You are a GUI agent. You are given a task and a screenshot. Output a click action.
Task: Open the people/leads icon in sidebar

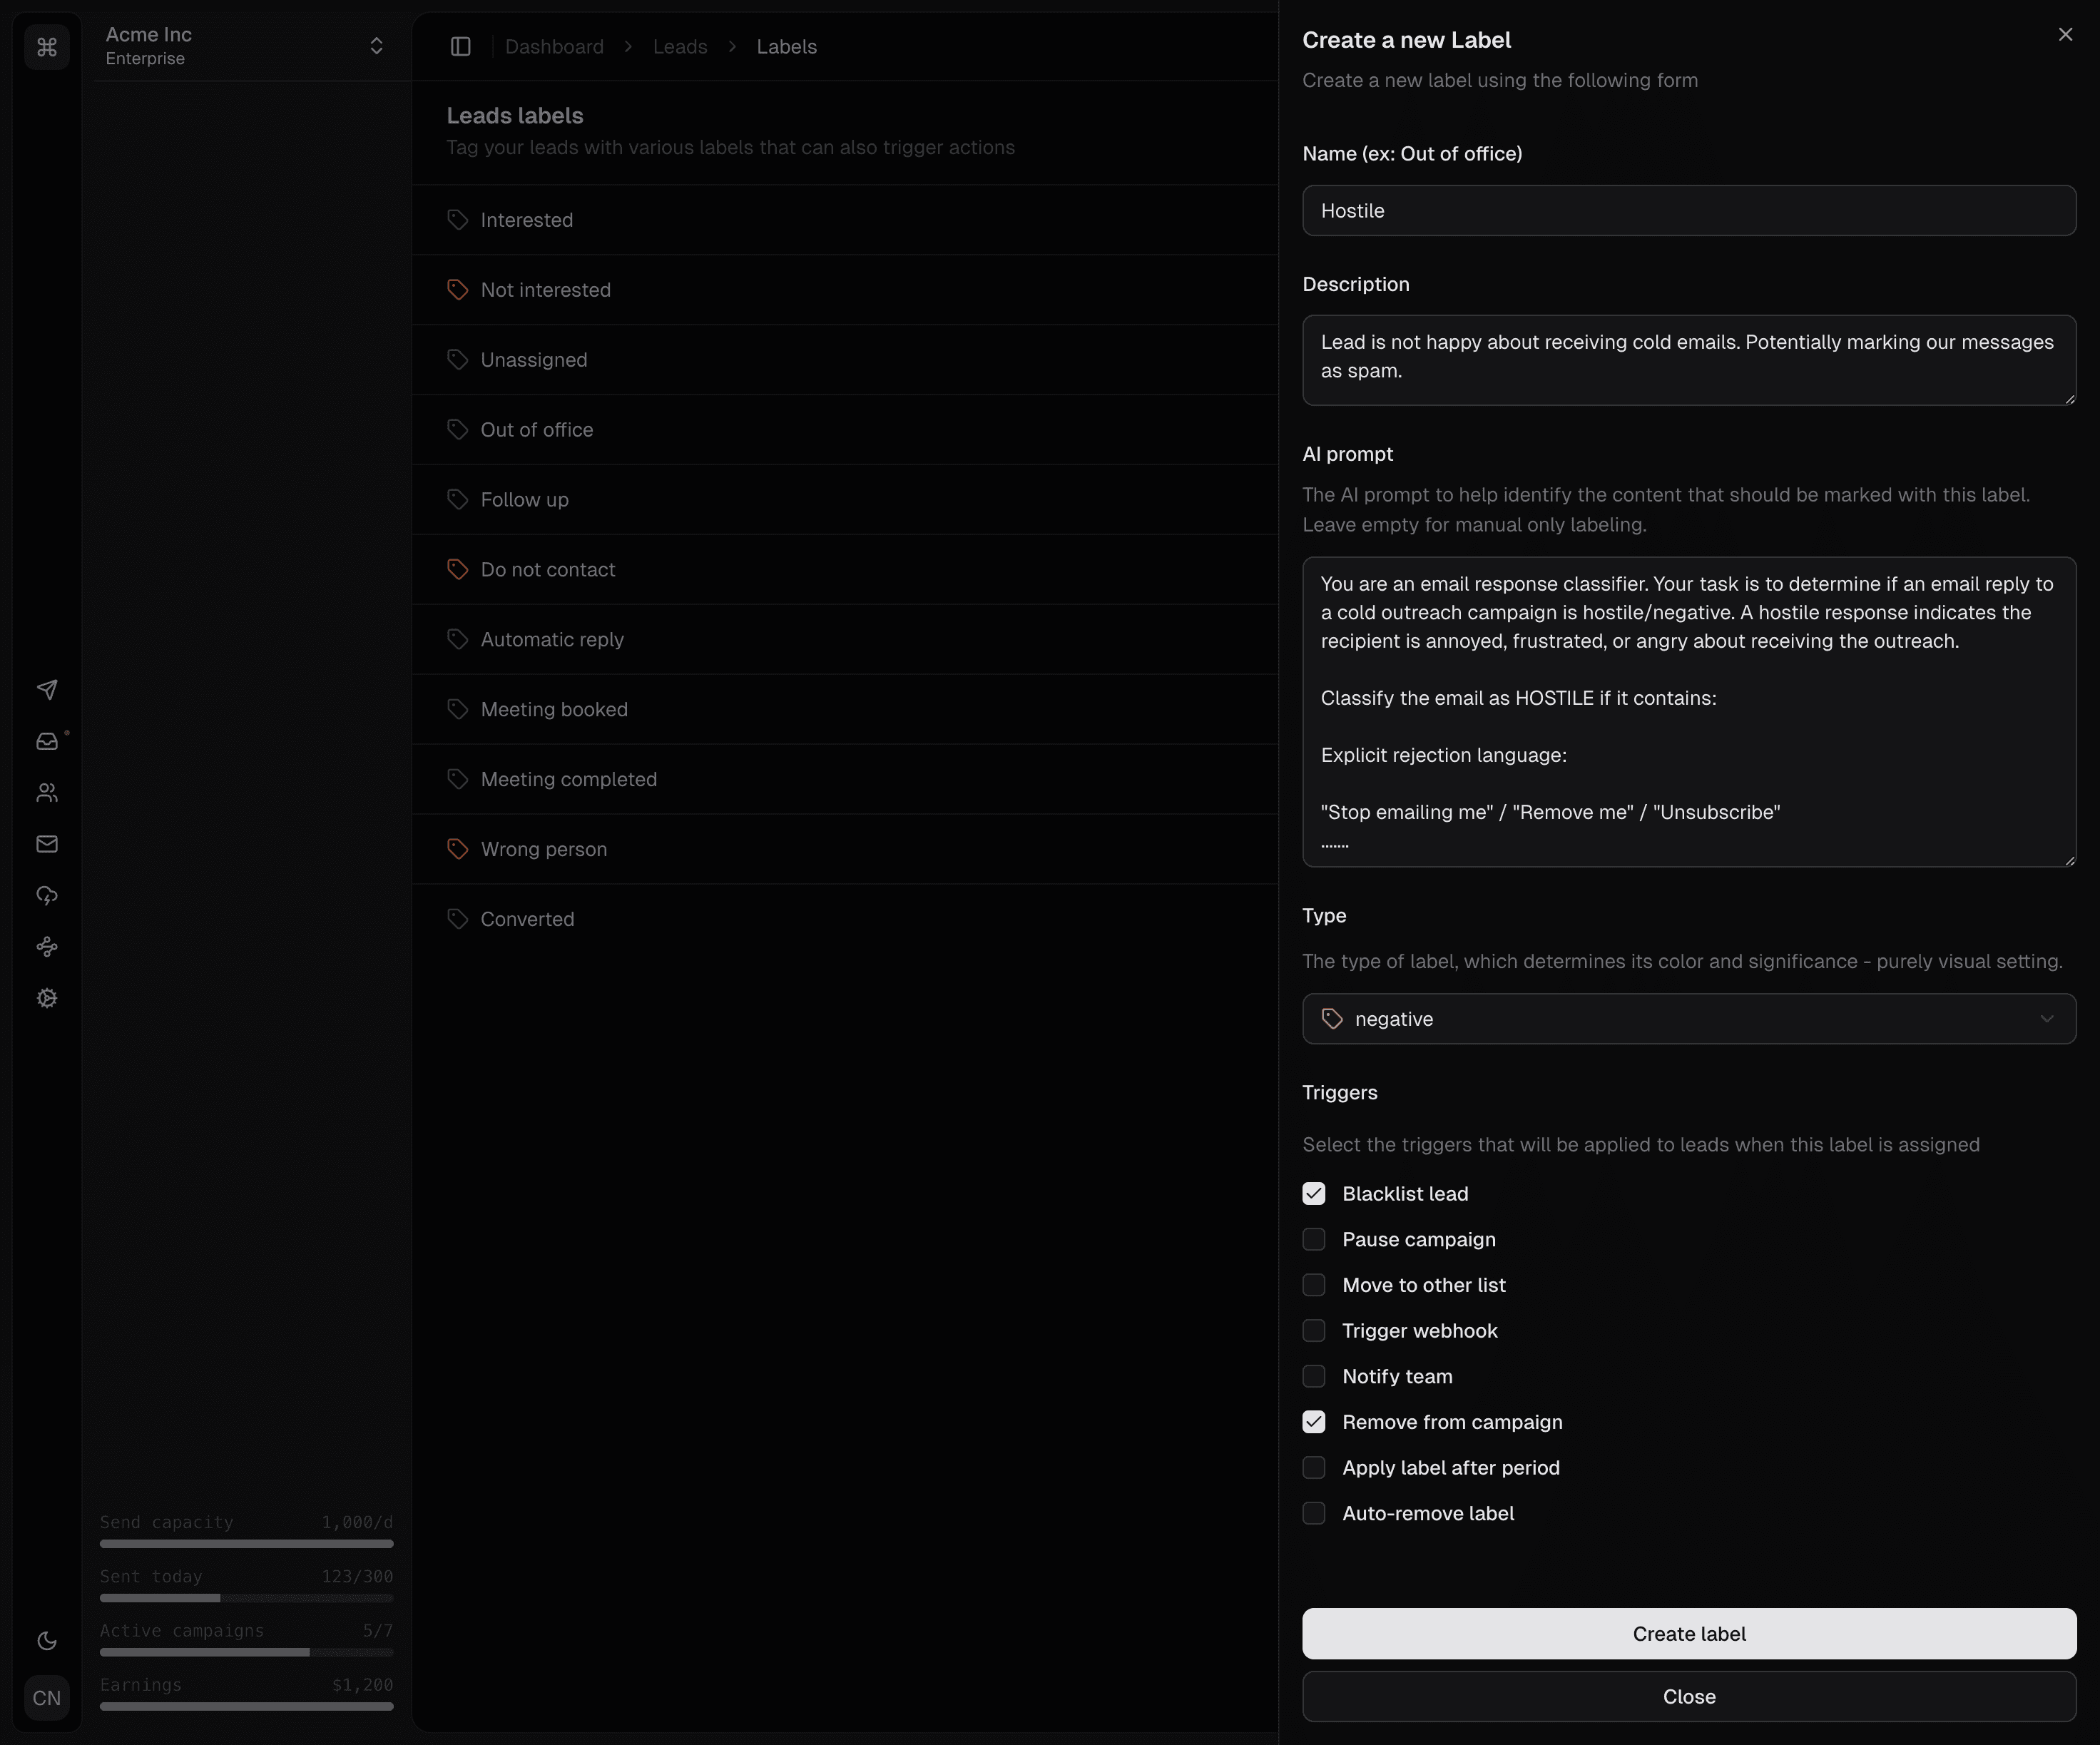[x=47, y=793]
